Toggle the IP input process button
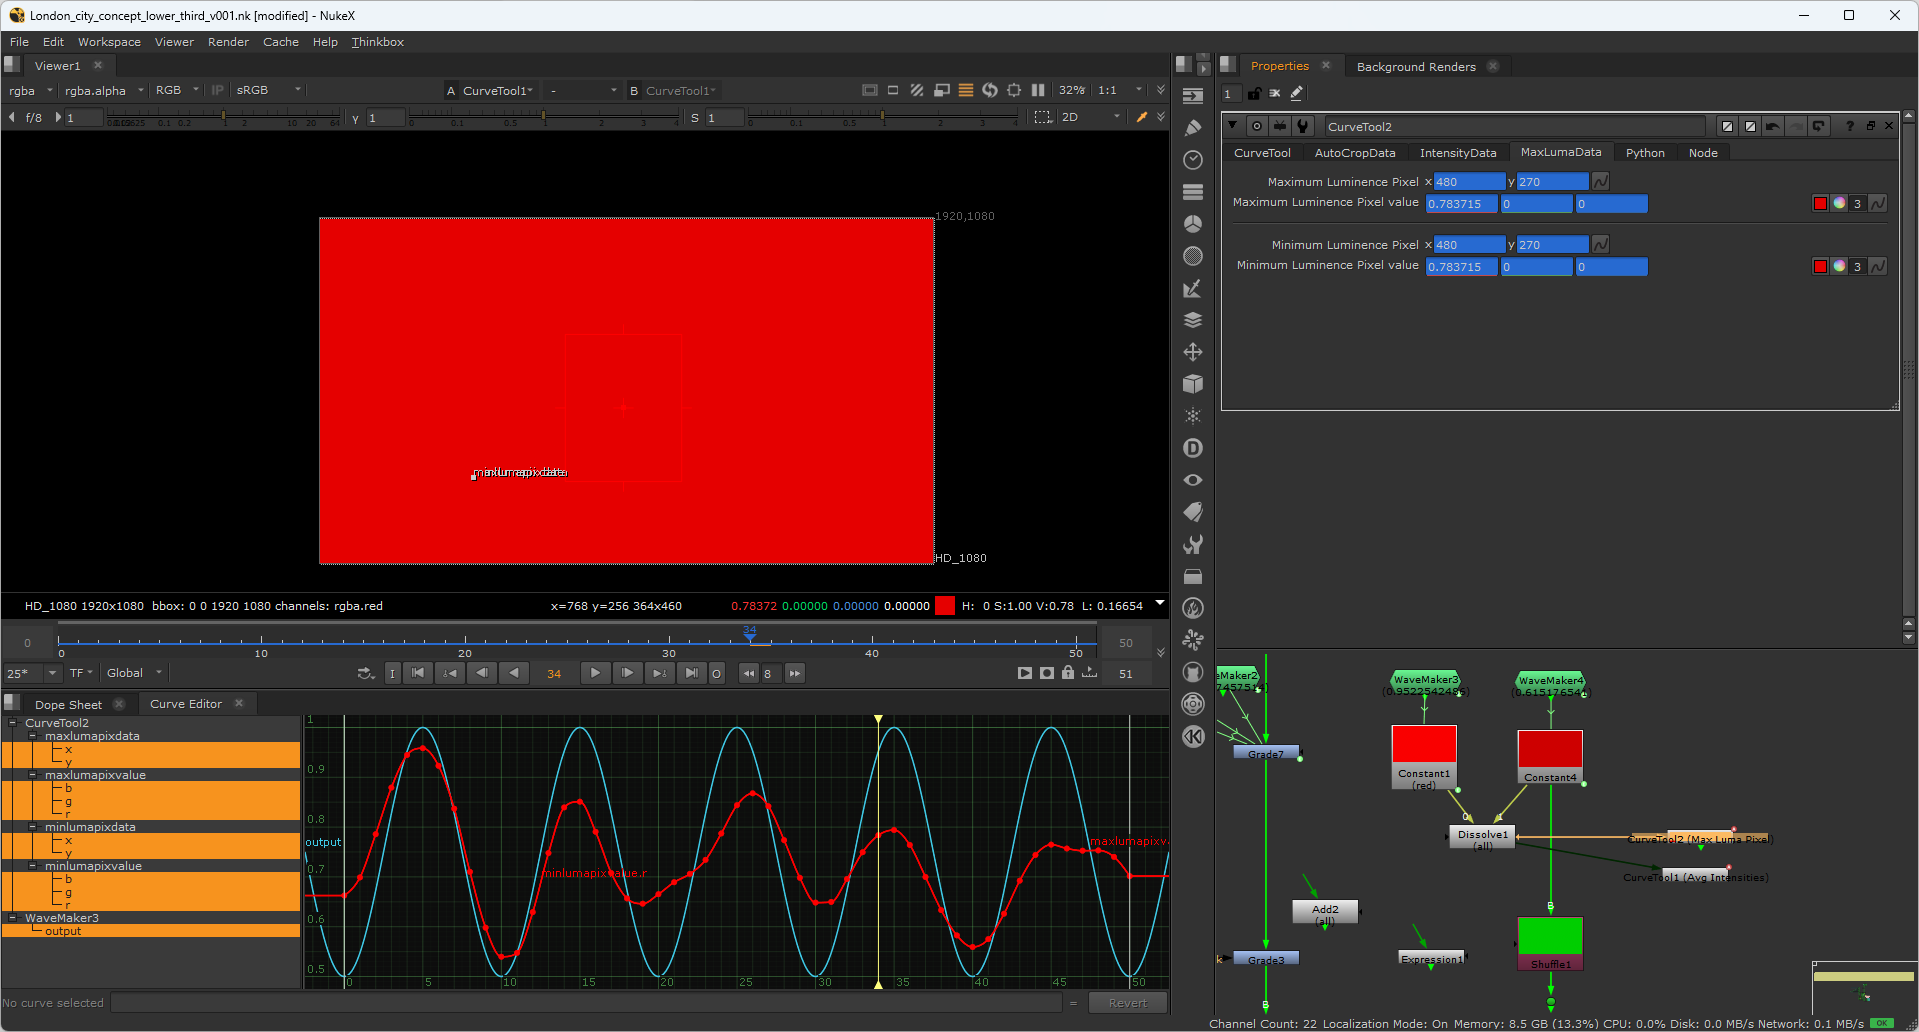The image size is (1919, 1032). [217, 90]
